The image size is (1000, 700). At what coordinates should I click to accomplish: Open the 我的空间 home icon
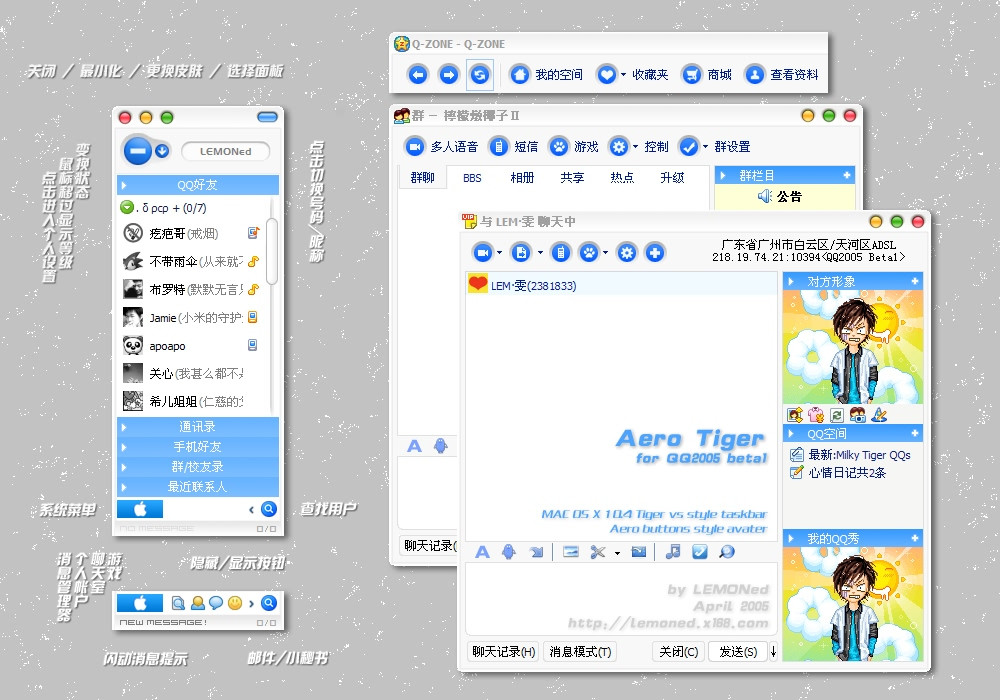[x=520, y=75]
